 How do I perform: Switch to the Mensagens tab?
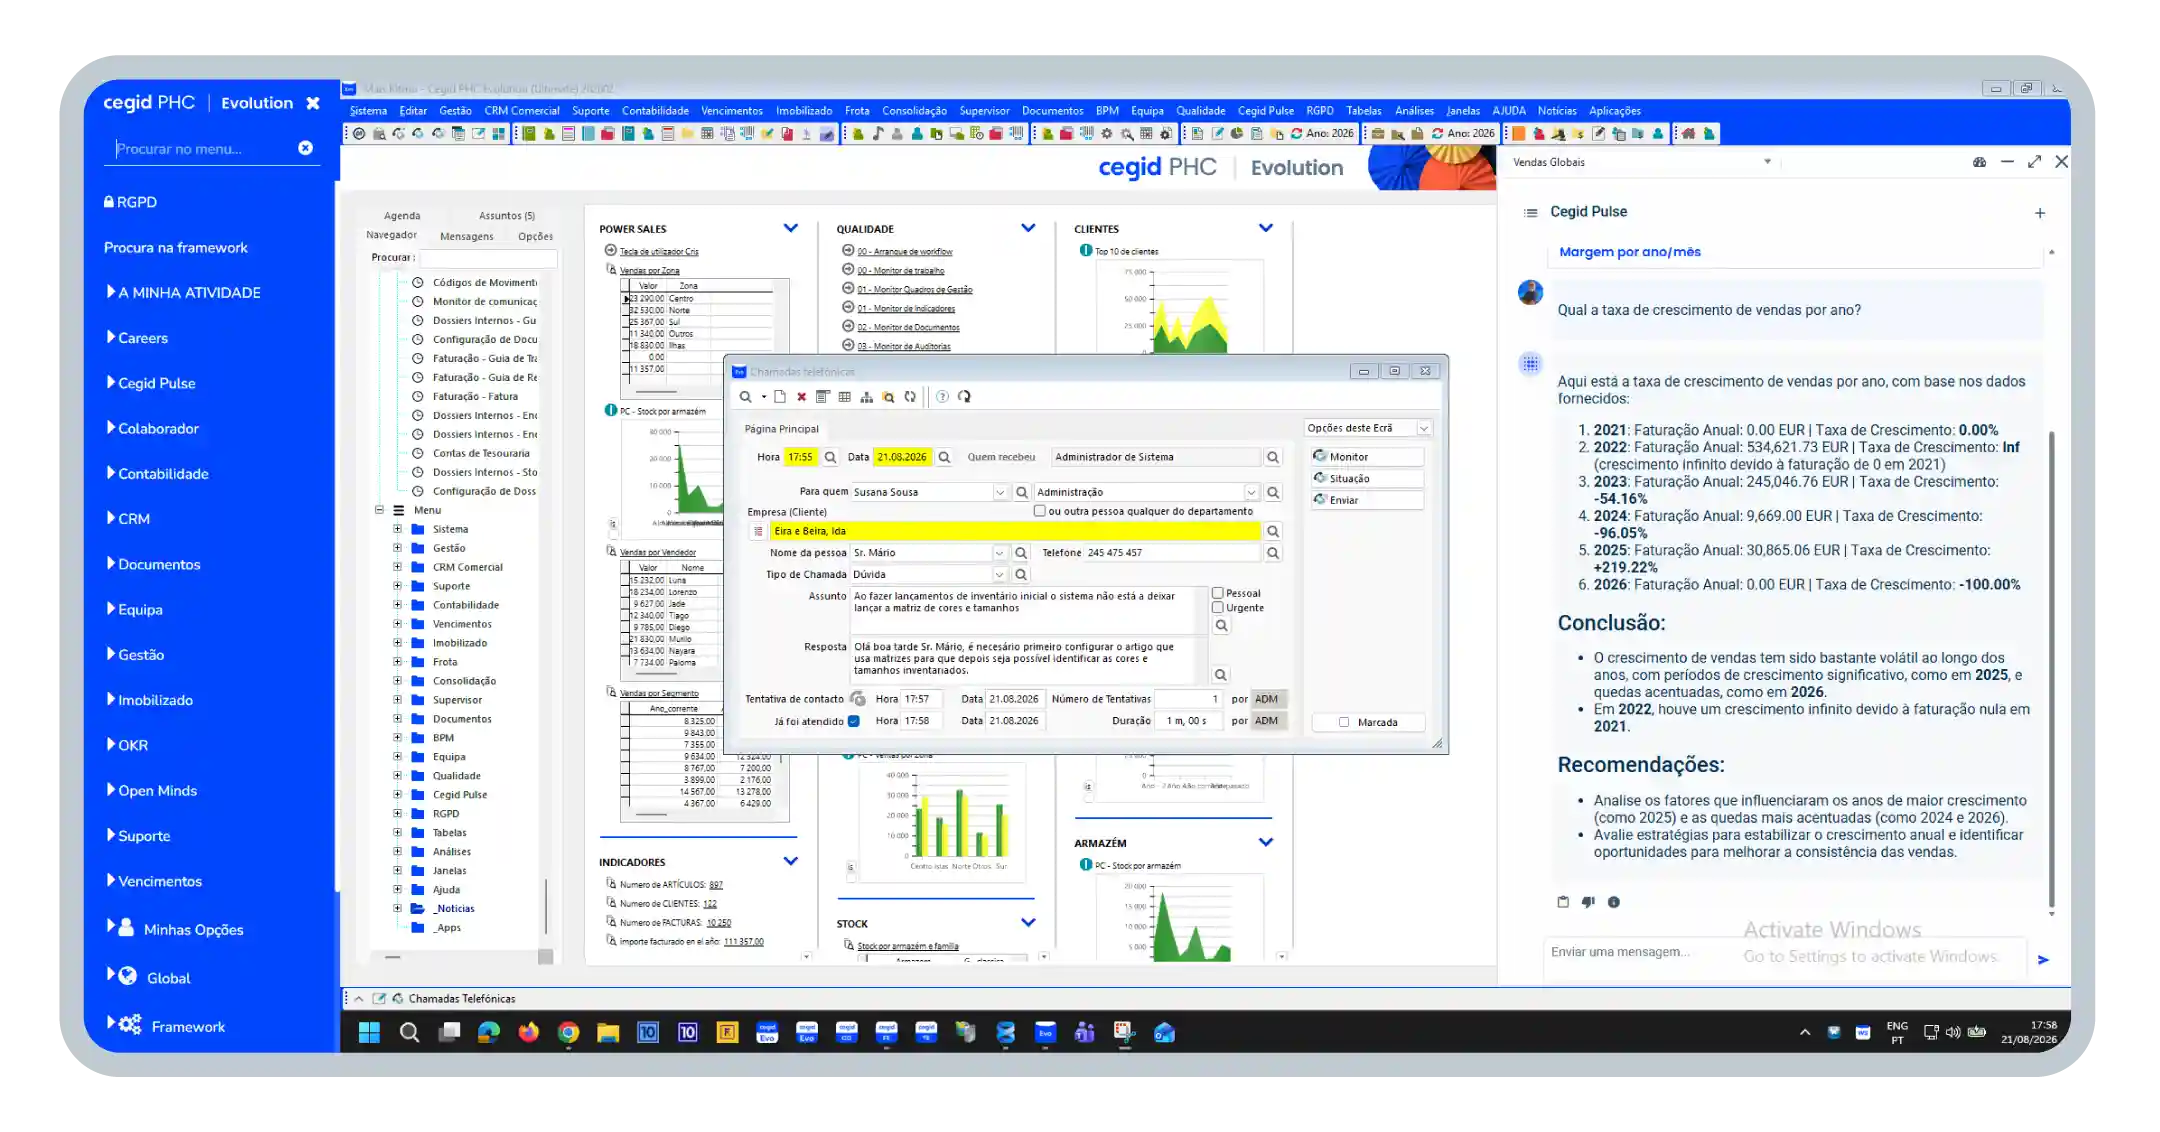point(467,237)
